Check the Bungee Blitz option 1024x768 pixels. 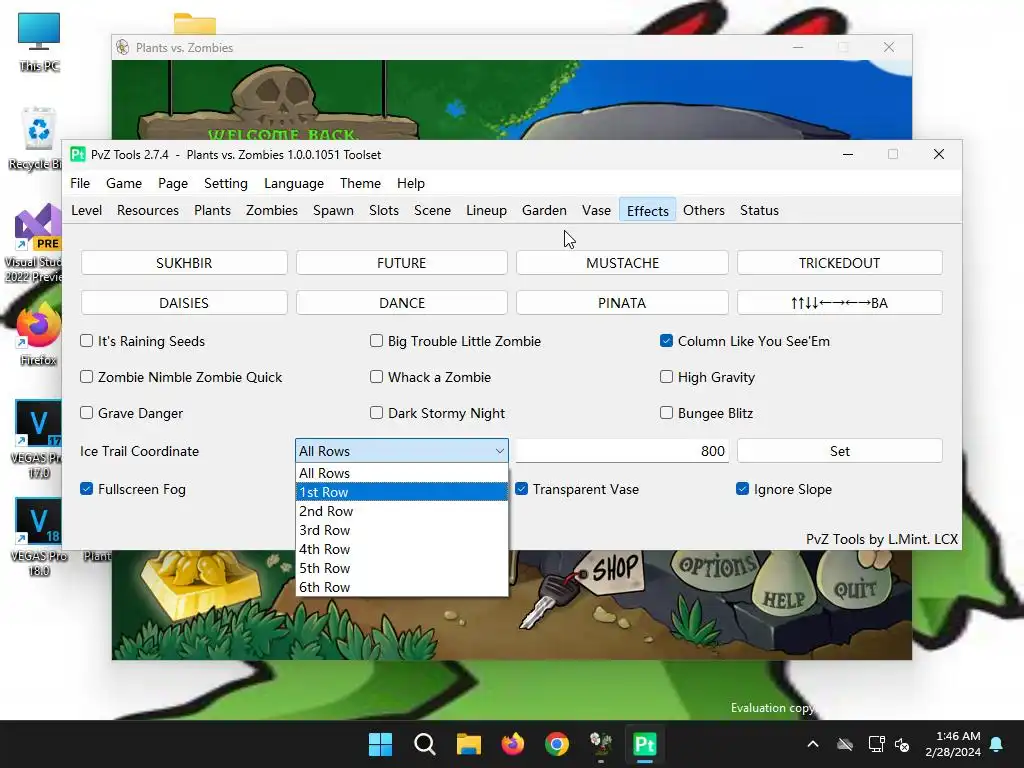[666, 412]
